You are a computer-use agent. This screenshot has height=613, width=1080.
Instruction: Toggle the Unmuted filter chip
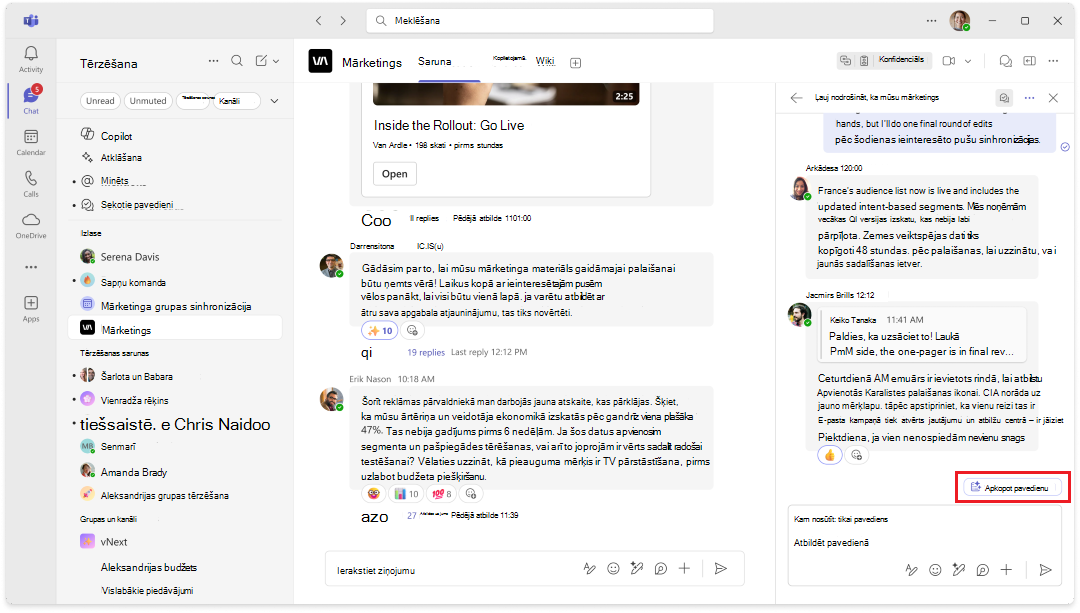148,101
